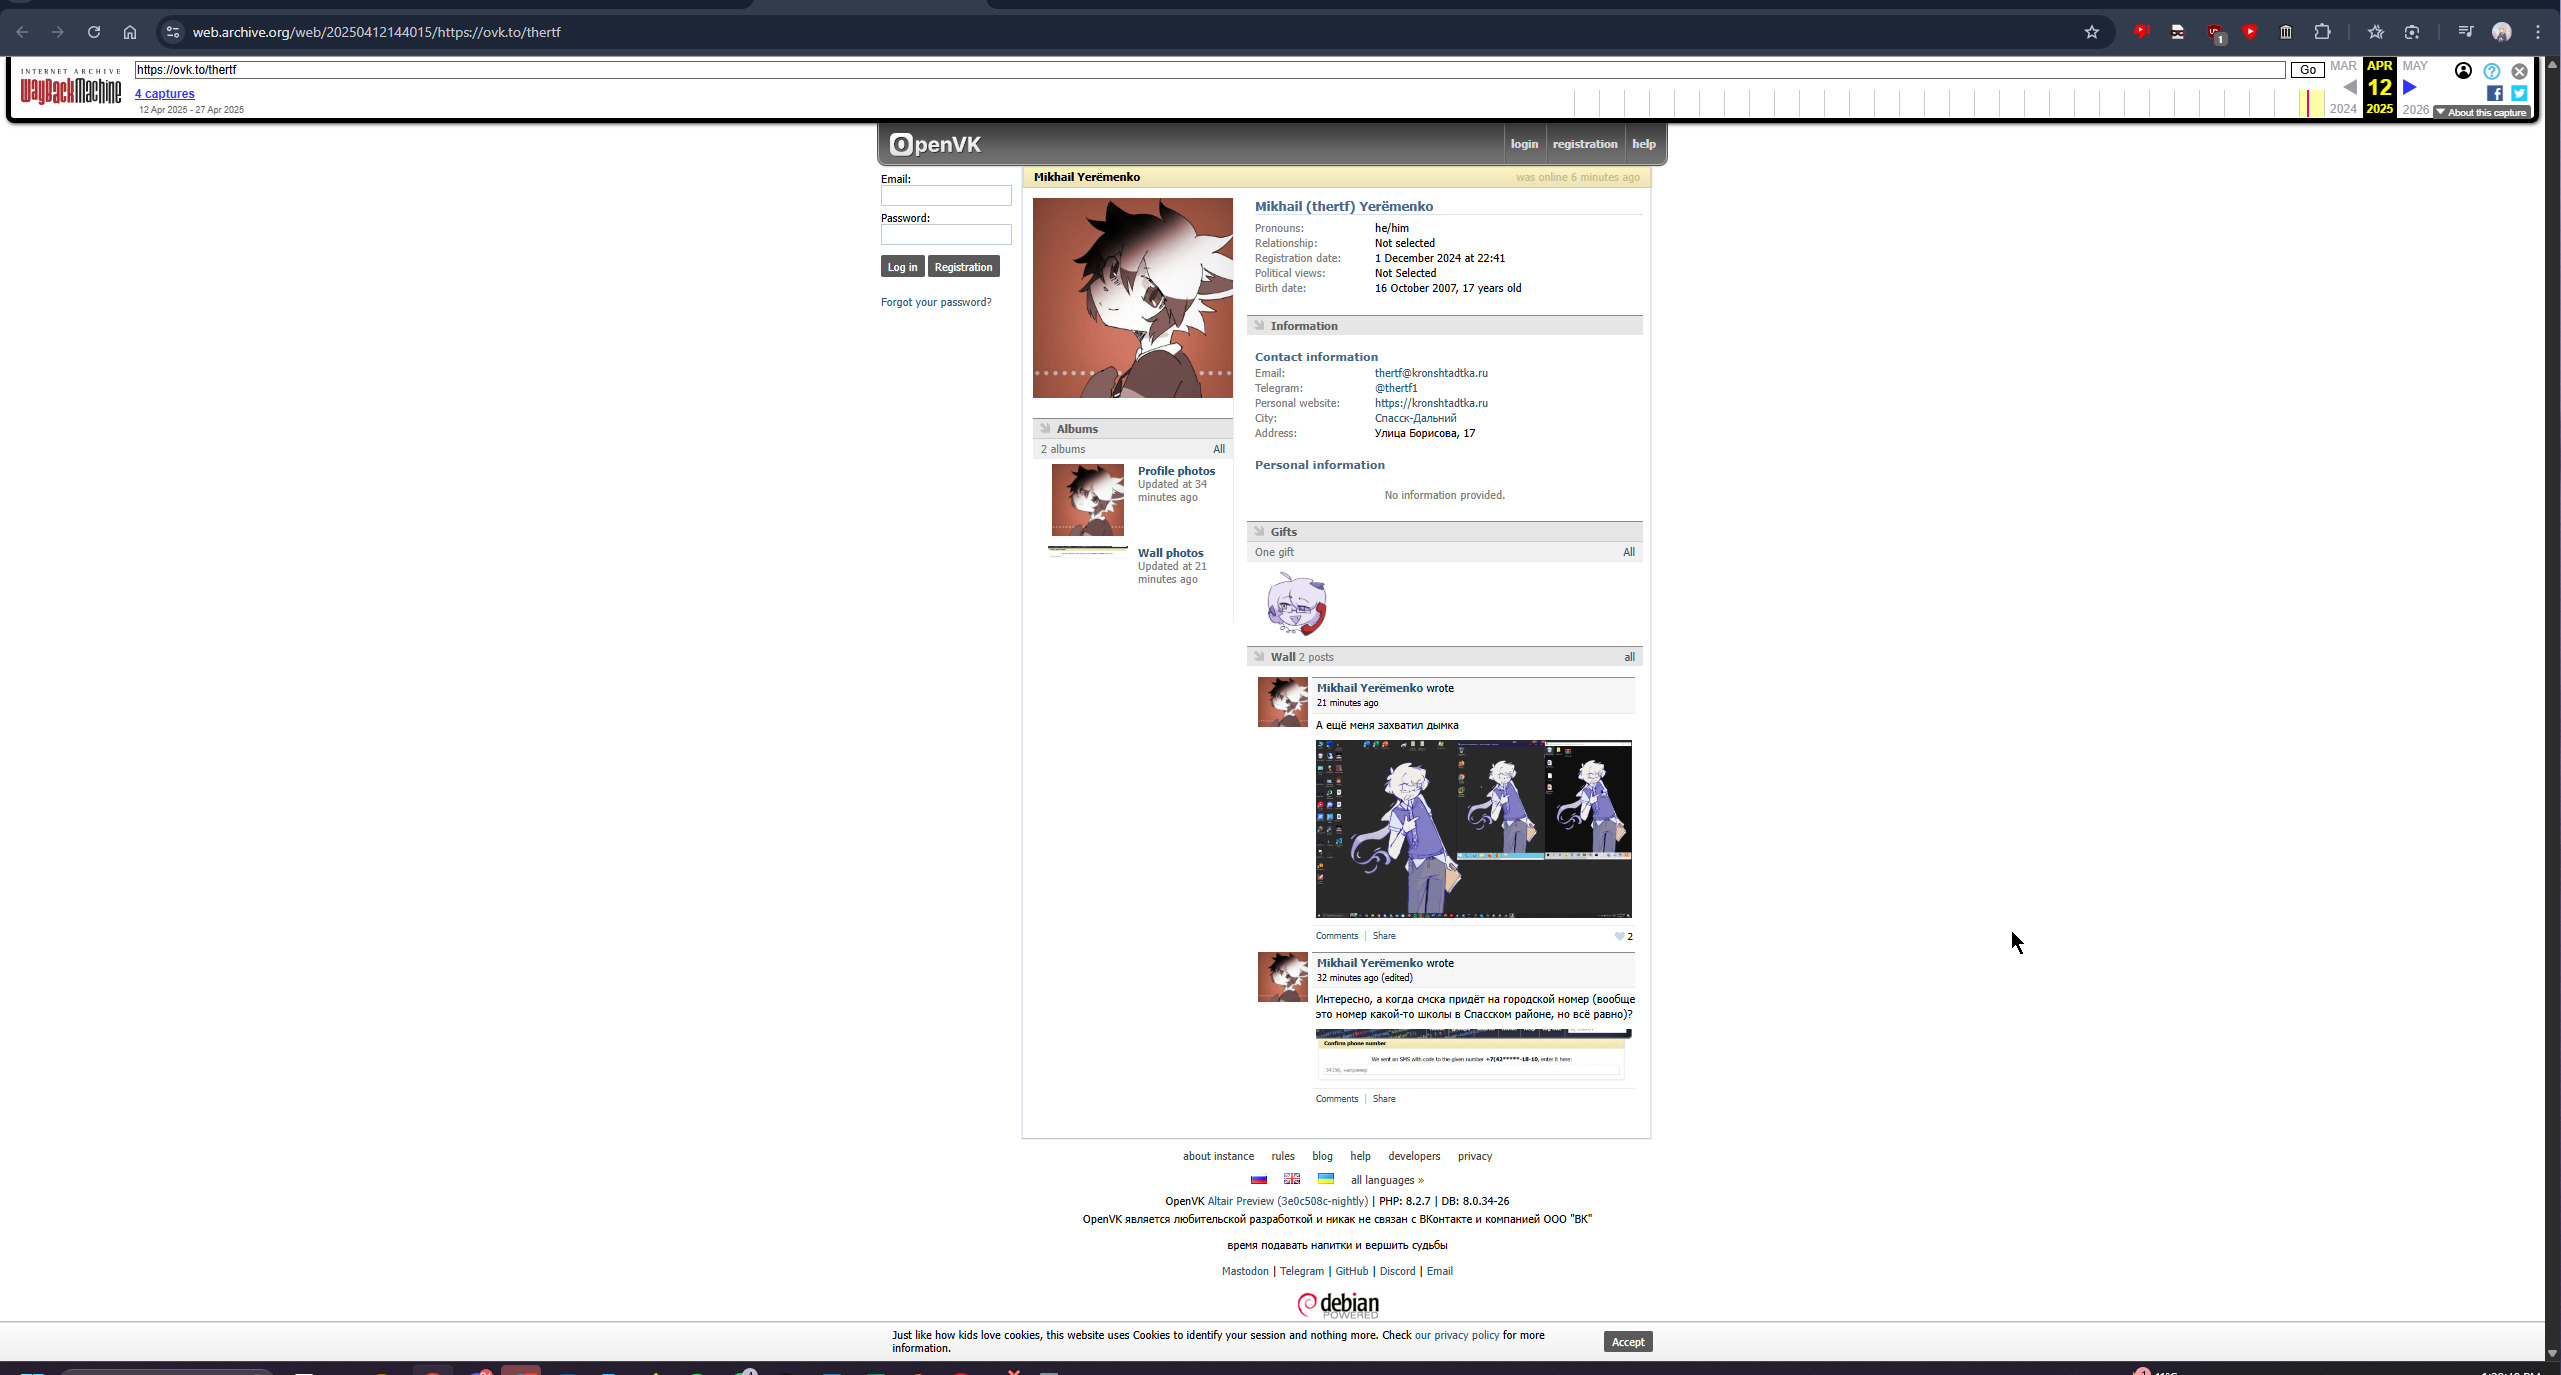Tweet this capture via Twitter icon
2561x1375 pixels.
(2519, 93)
